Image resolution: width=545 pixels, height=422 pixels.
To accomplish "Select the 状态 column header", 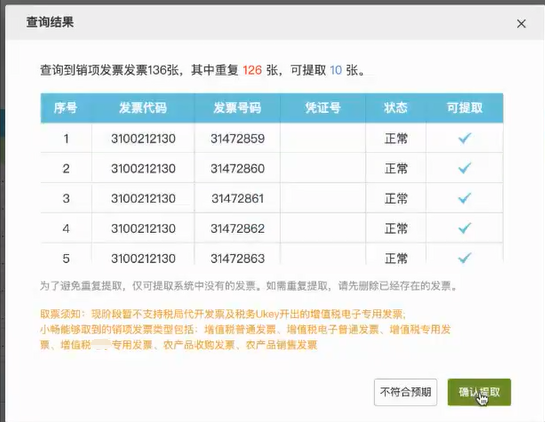I will pyautogui.click(x=396, y=108).
